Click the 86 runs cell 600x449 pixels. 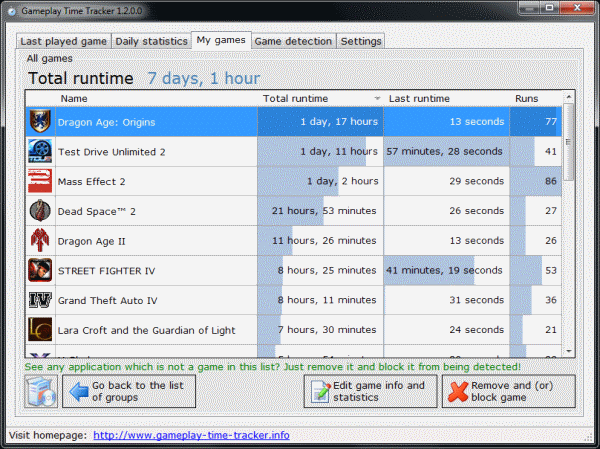click(x=536, y=181)
